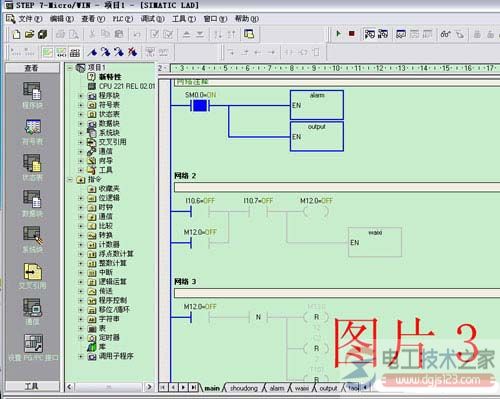Viewport: 500px width, 399px height.
Task: Click the New project toolbar icon
Action: click(x=16, y=34)
